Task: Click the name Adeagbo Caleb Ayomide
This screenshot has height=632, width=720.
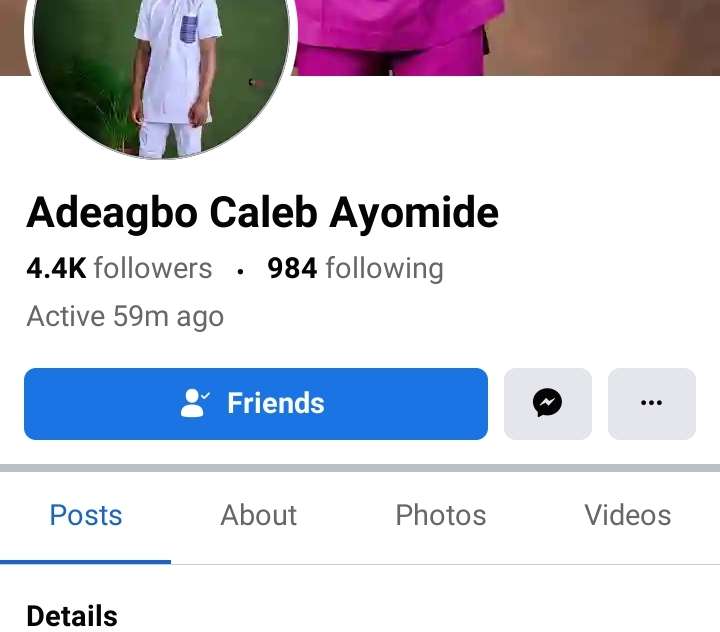Action: (x=263, y=213)
